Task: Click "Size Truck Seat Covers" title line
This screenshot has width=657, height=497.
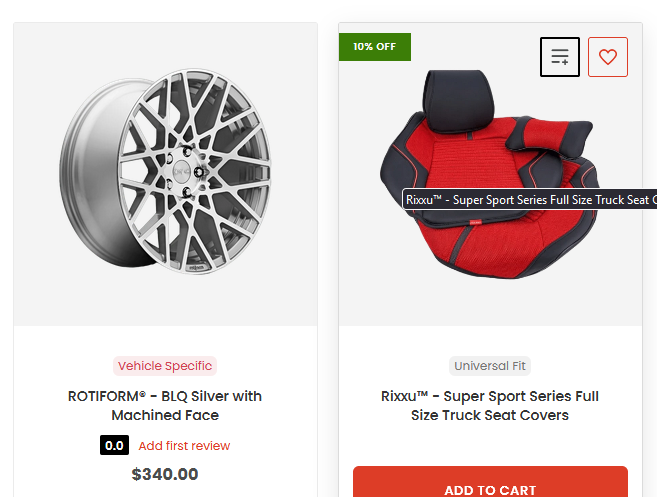Action: tap(490, 415)
